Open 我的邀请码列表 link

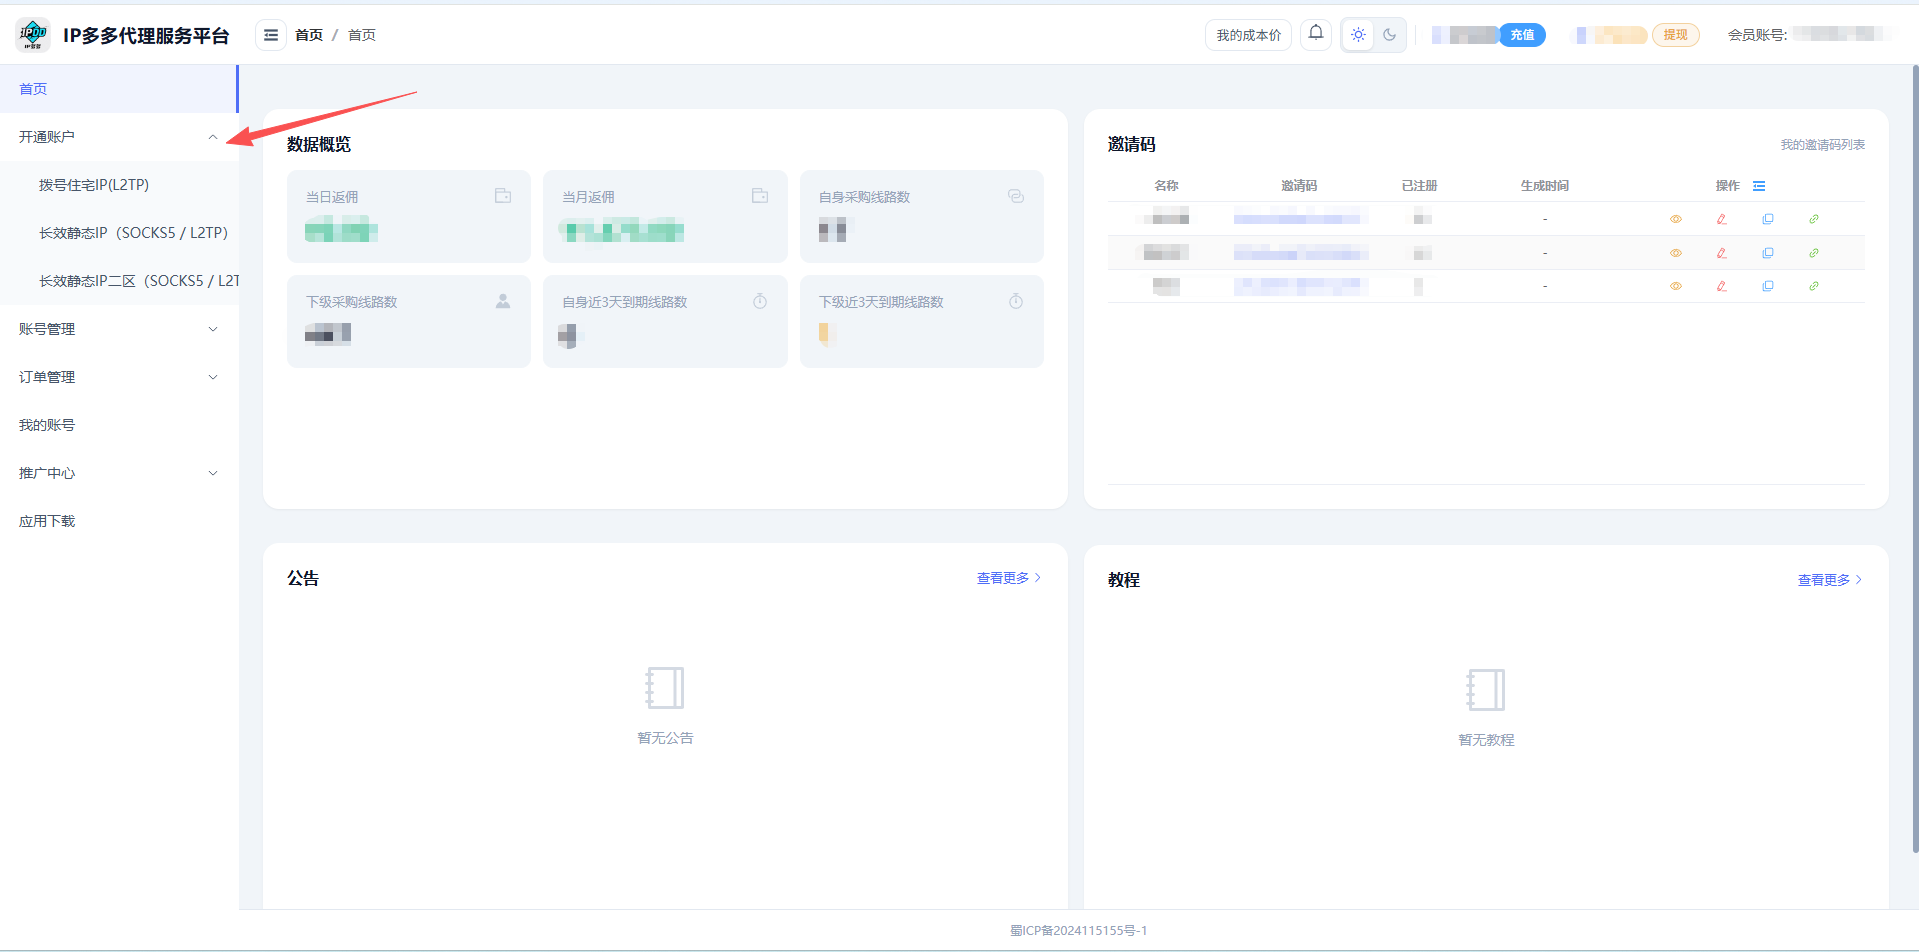(x=1822, y=145)
